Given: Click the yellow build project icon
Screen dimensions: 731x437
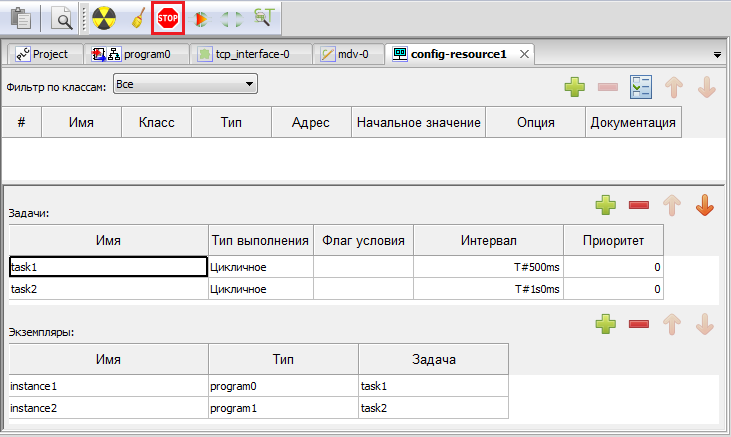Looking at the screenshot, I should tap(104, 18).
